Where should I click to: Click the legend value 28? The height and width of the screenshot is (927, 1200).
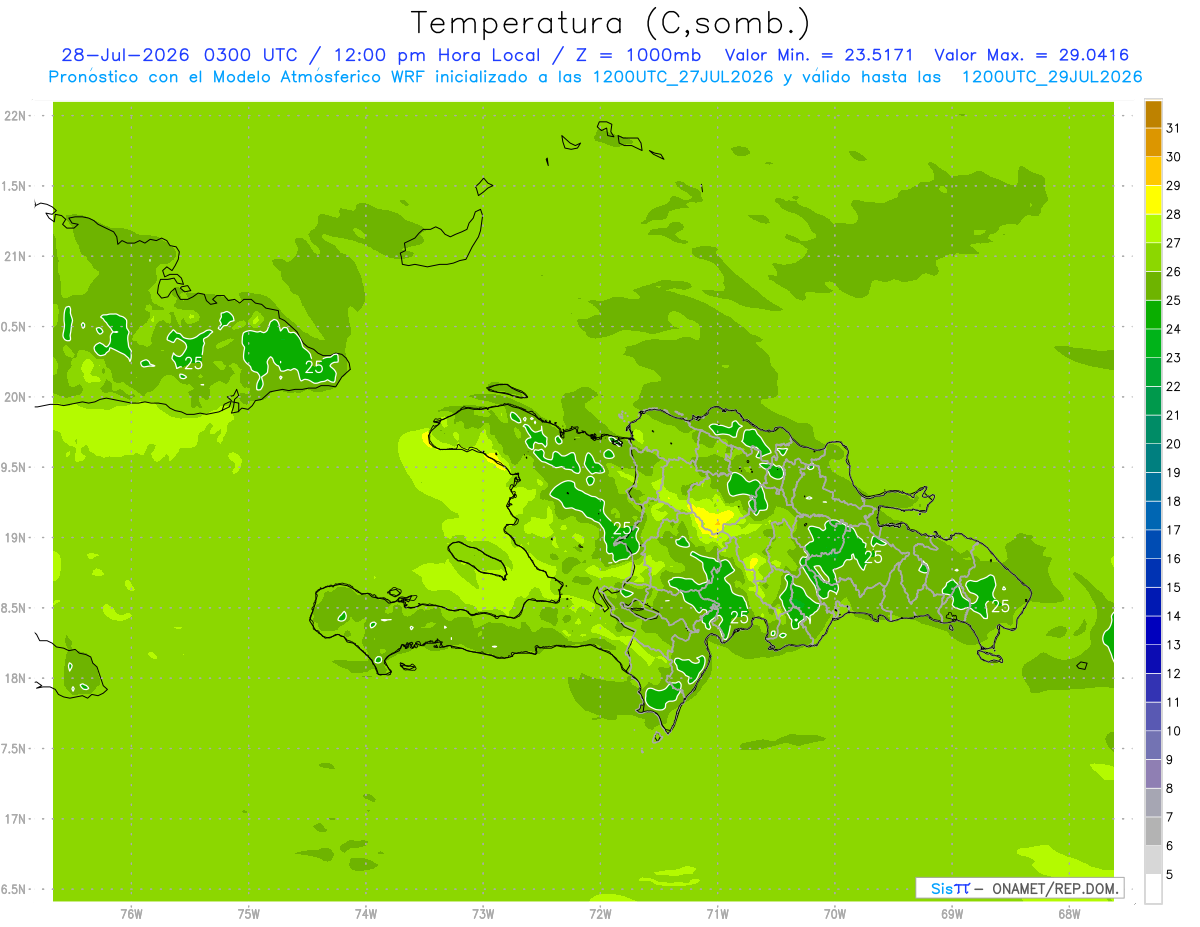click(x=1174, y=214)
